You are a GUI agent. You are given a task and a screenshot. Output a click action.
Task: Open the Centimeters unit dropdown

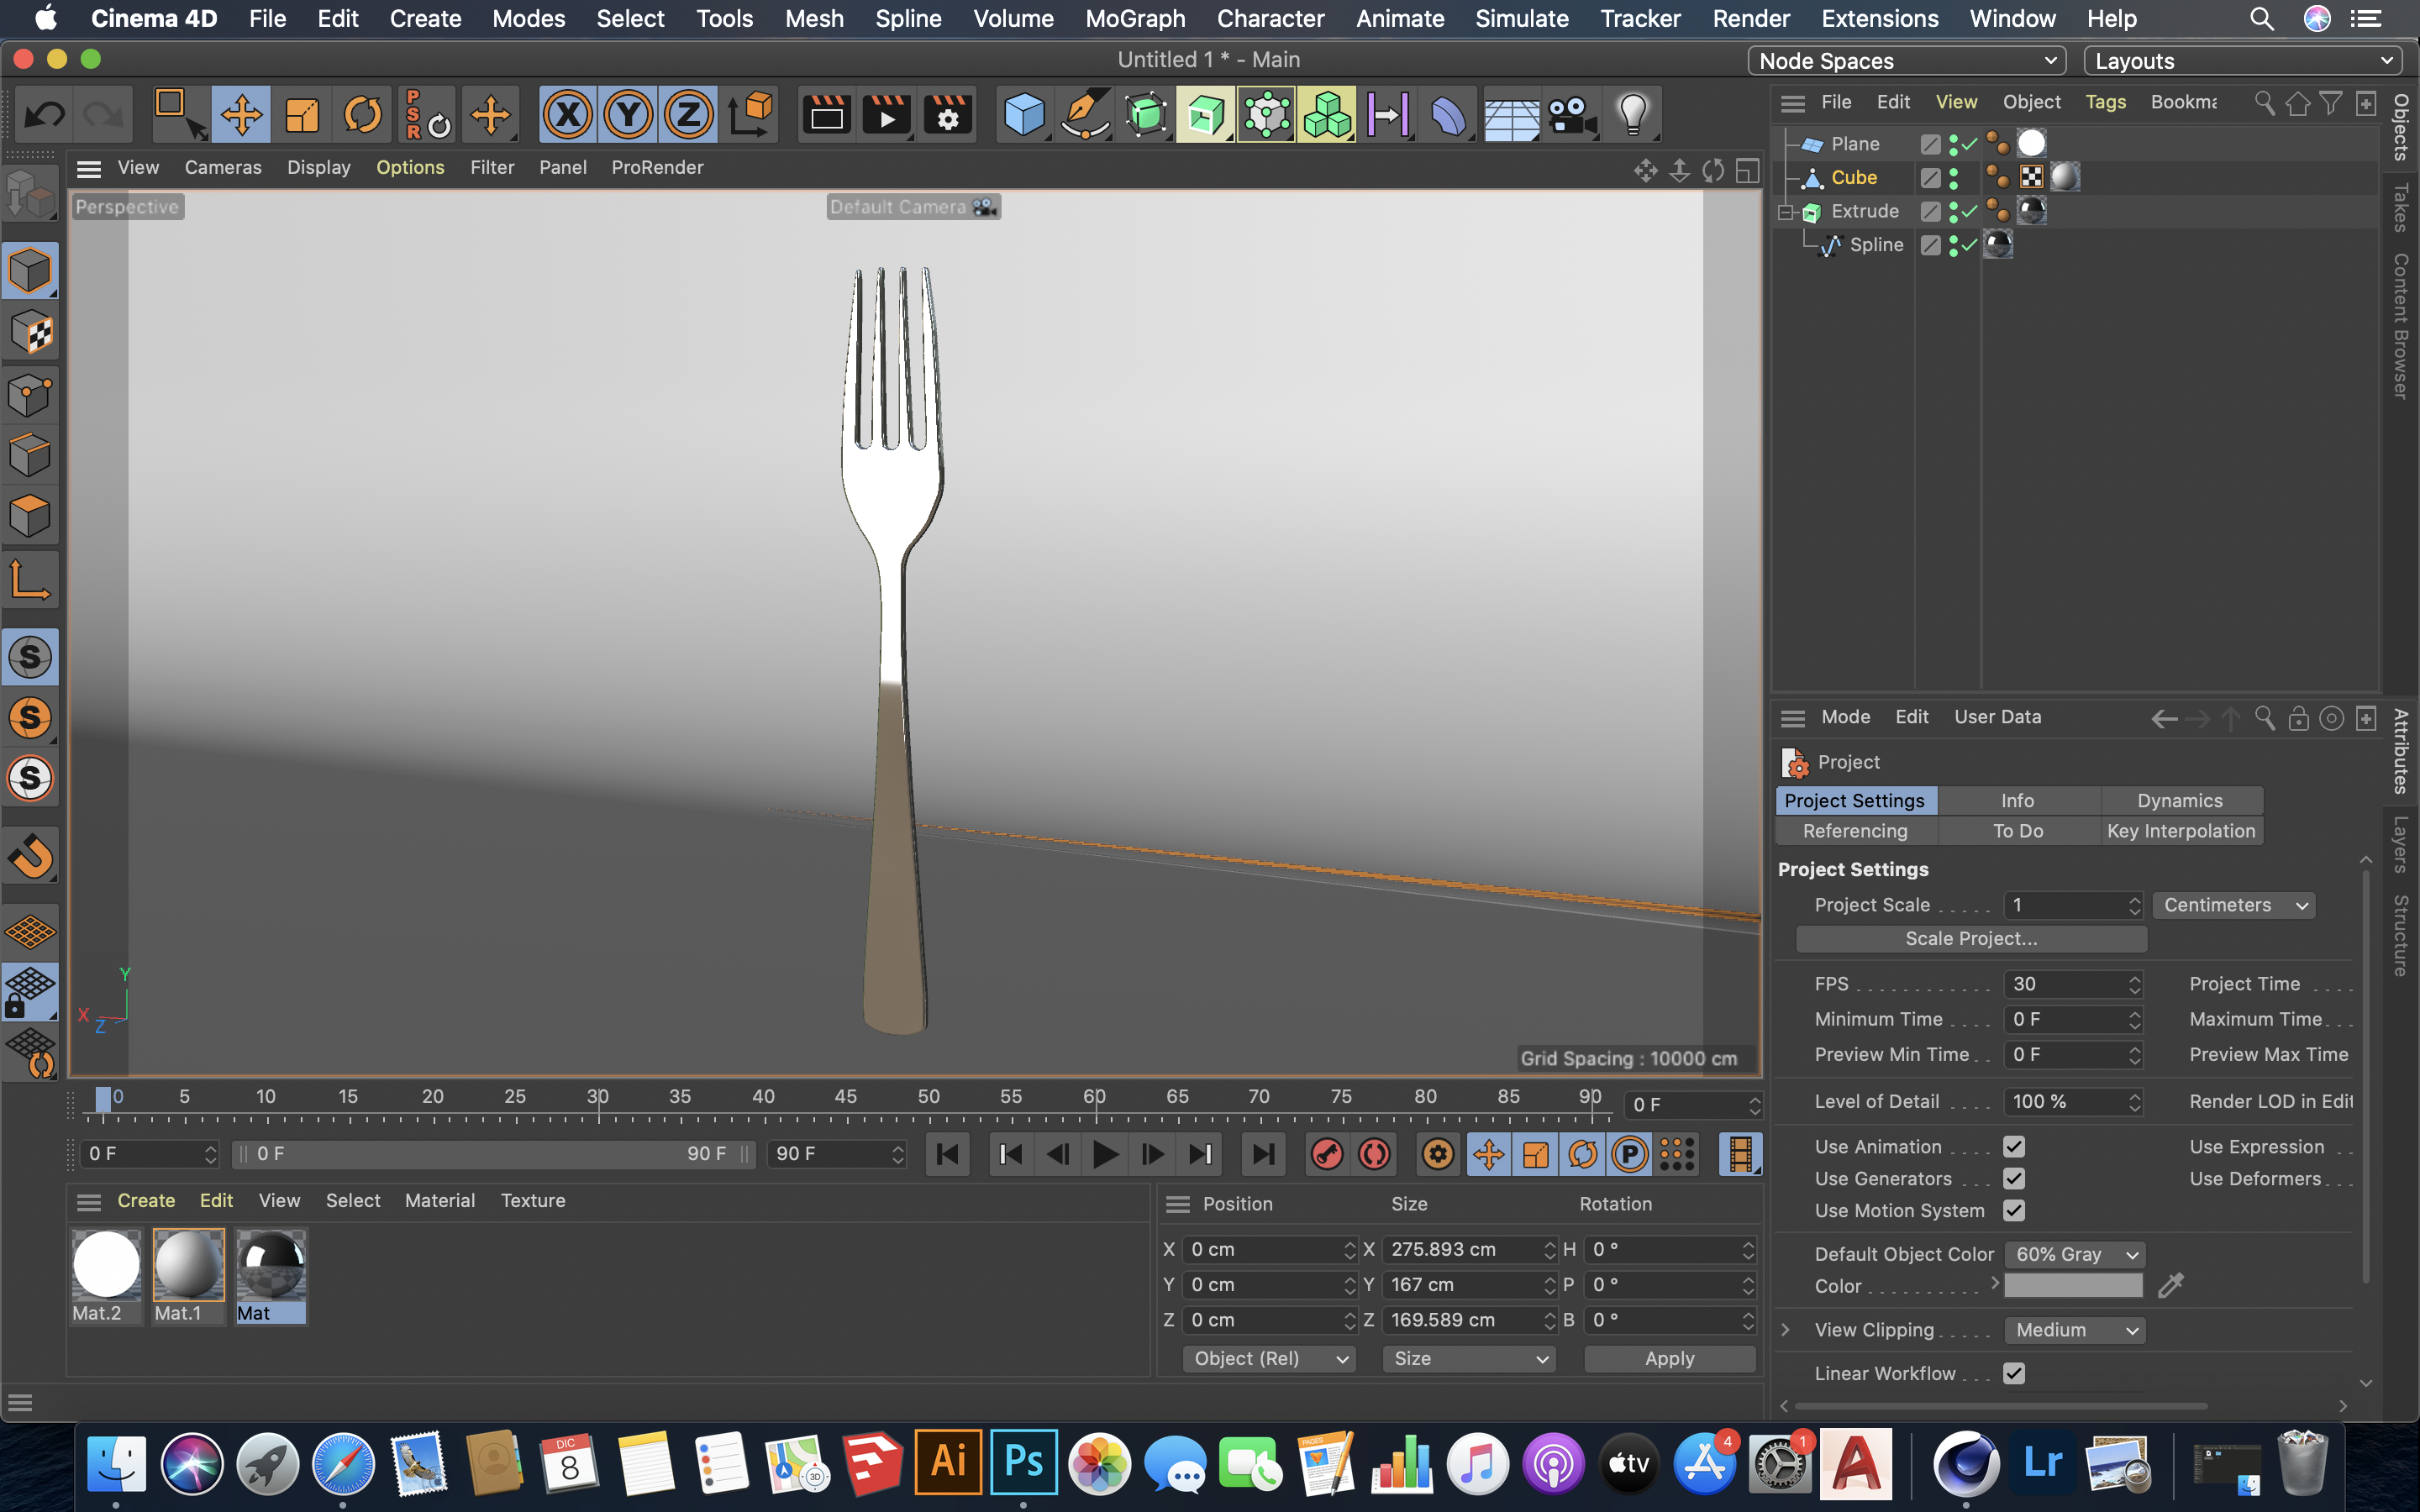(x=2234, y=905)
